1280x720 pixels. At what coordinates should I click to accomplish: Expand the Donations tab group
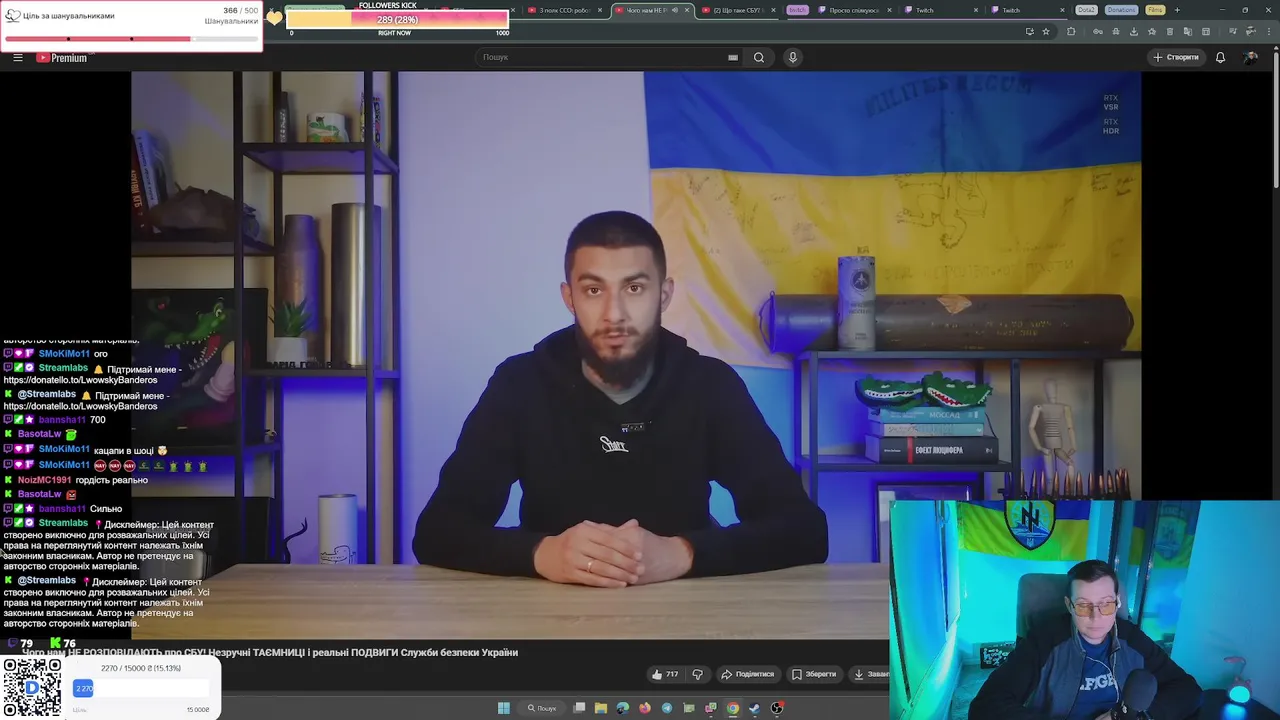tap(1121, 10)
